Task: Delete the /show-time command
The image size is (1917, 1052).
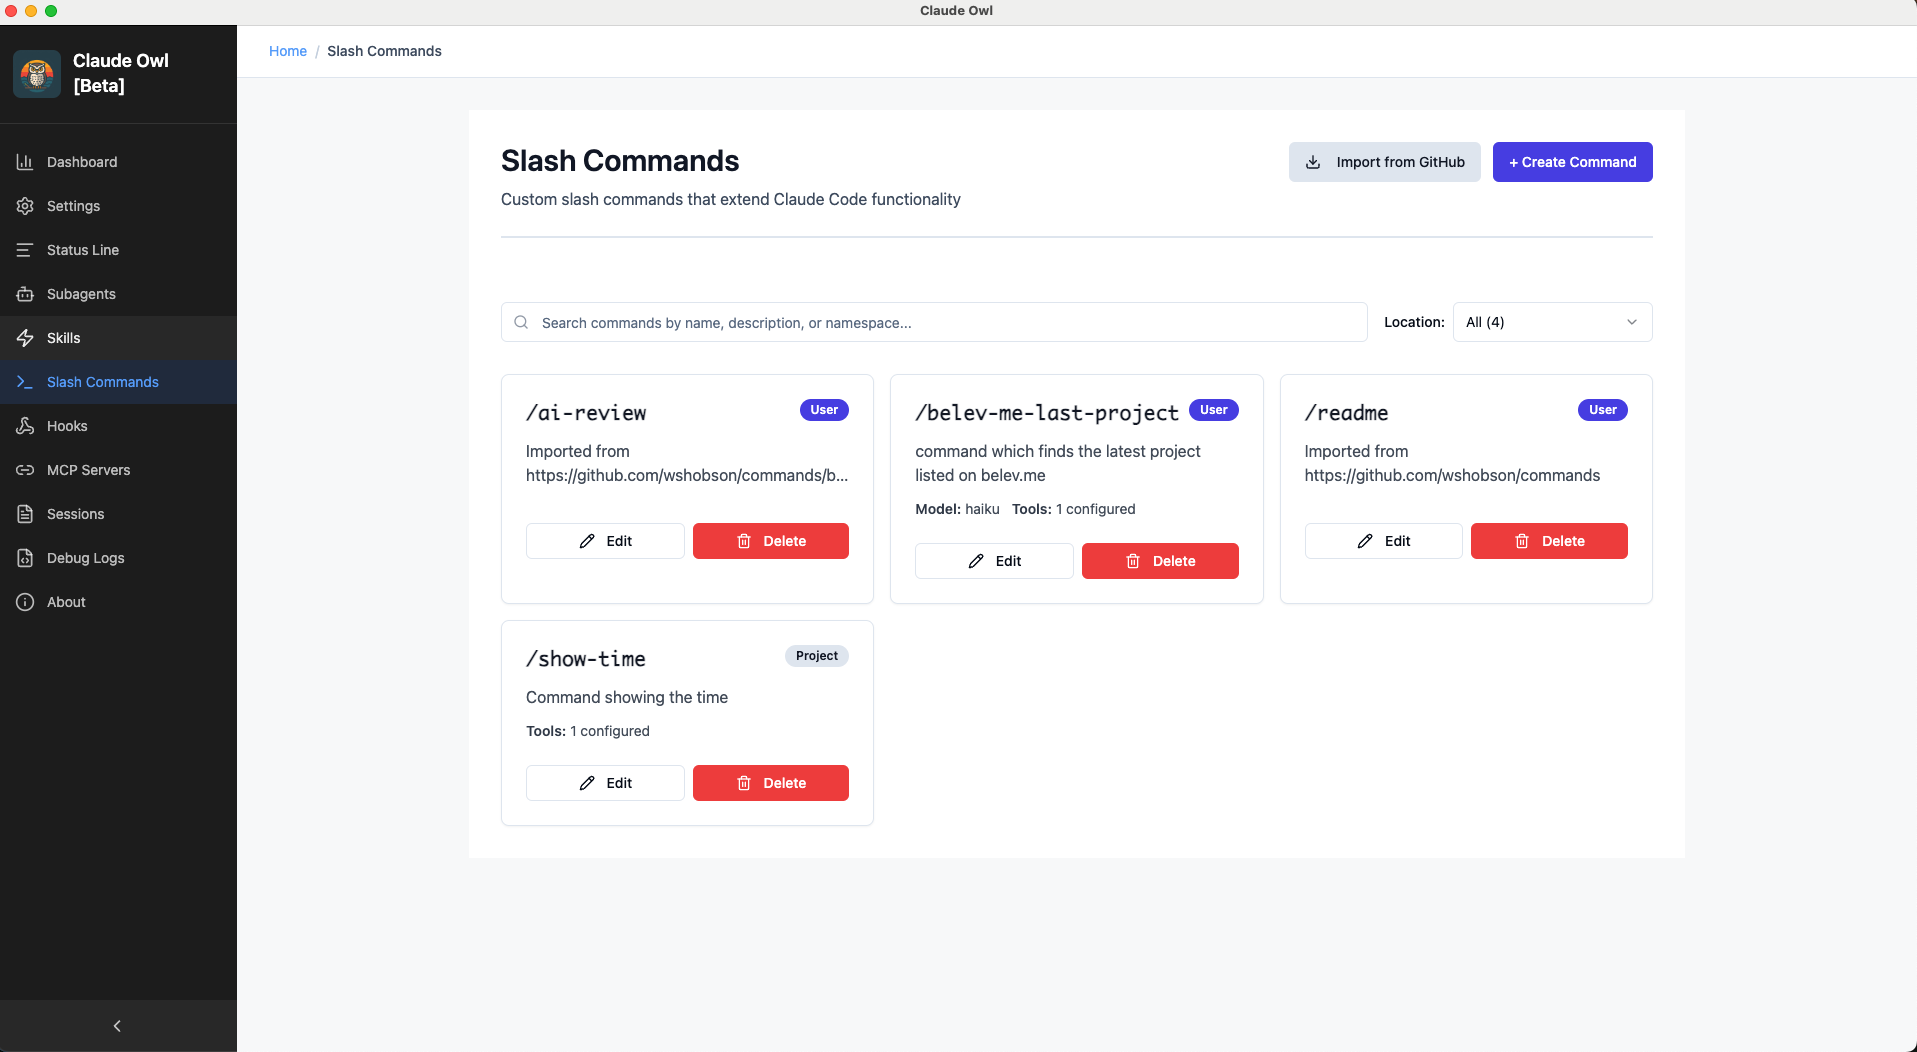Action: coord(771,783)
